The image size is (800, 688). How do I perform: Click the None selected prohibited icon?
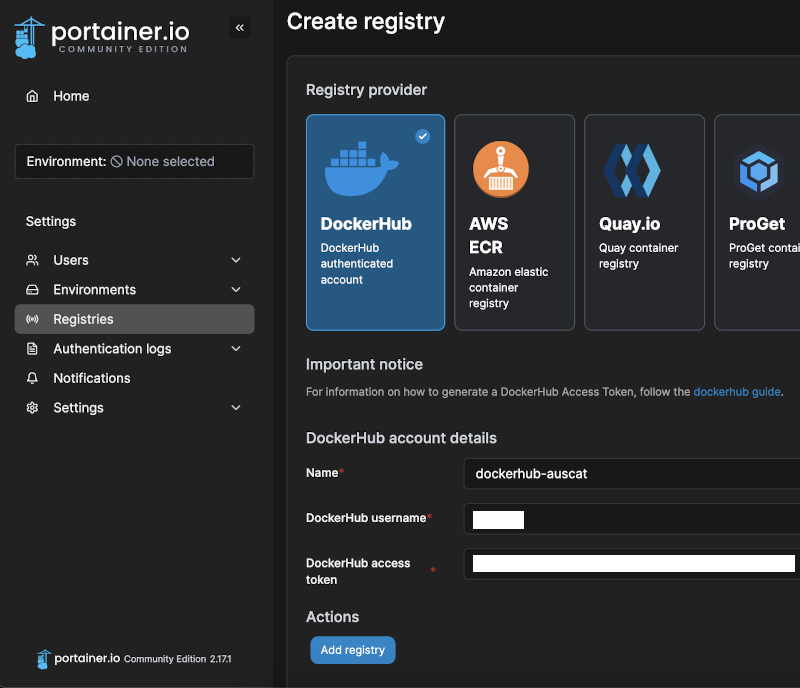tap(116, 161)
